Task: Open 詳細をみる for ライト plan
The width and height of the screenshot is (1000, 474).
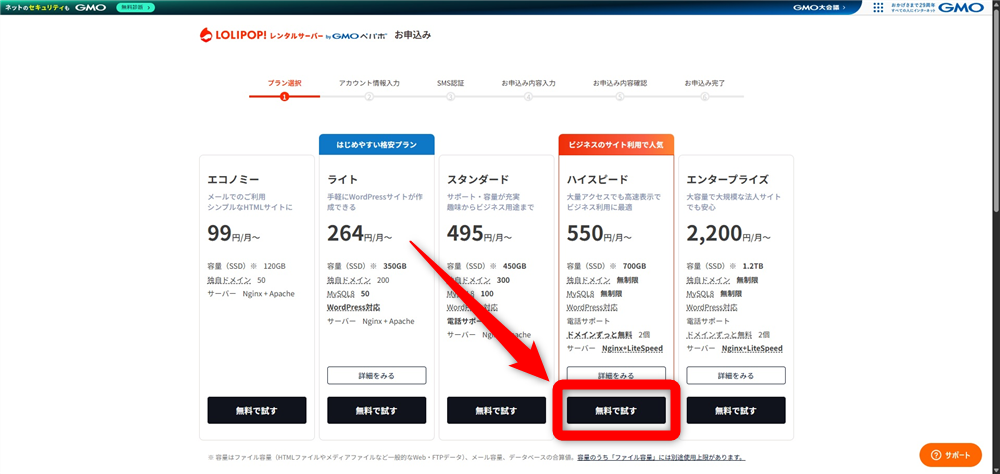Action: click(377, 376)
